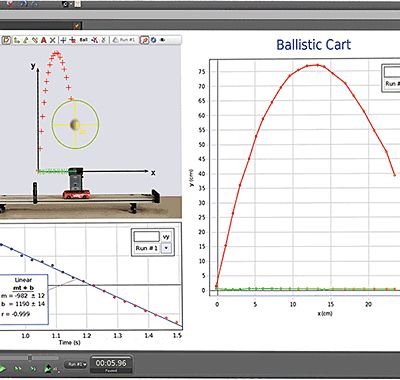The width and height of the screenshot is (400, 380).
Task: Click the yellow ball tracking target in video
Action: (x=75, y=125)
